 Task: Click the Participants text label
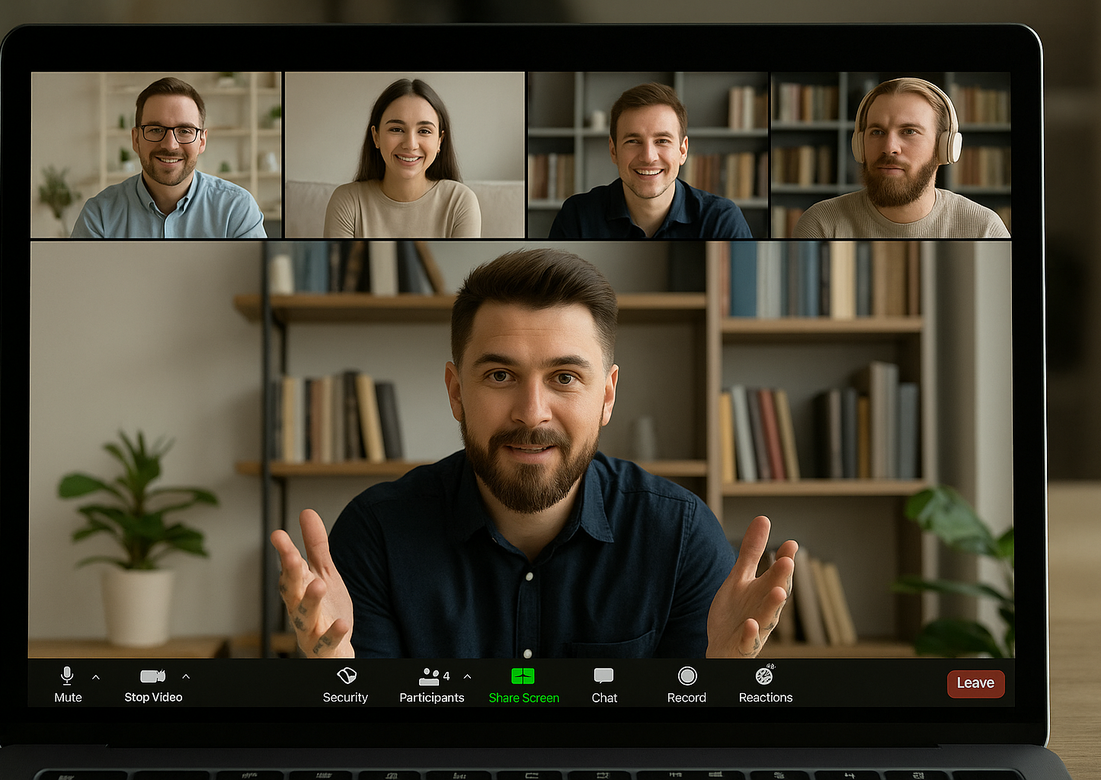click(x=432, y=697)
